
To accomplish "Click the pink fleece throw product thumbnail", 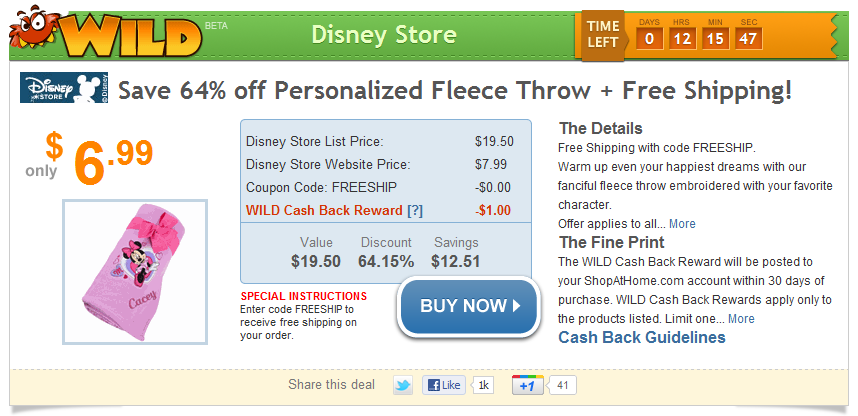I will [135, 272].
